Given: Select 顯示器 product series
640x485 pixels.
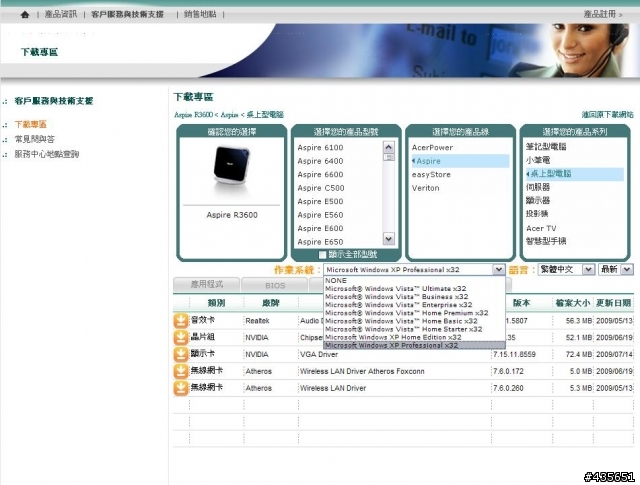Looking at the screenshot, I should [538, 200].
